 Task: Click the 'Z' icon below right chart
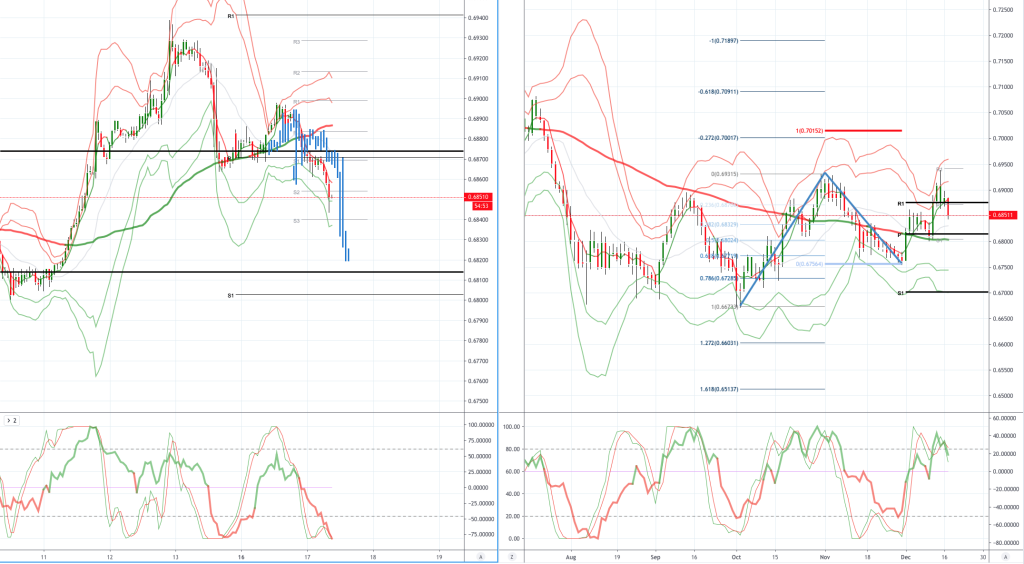(511, 555)
